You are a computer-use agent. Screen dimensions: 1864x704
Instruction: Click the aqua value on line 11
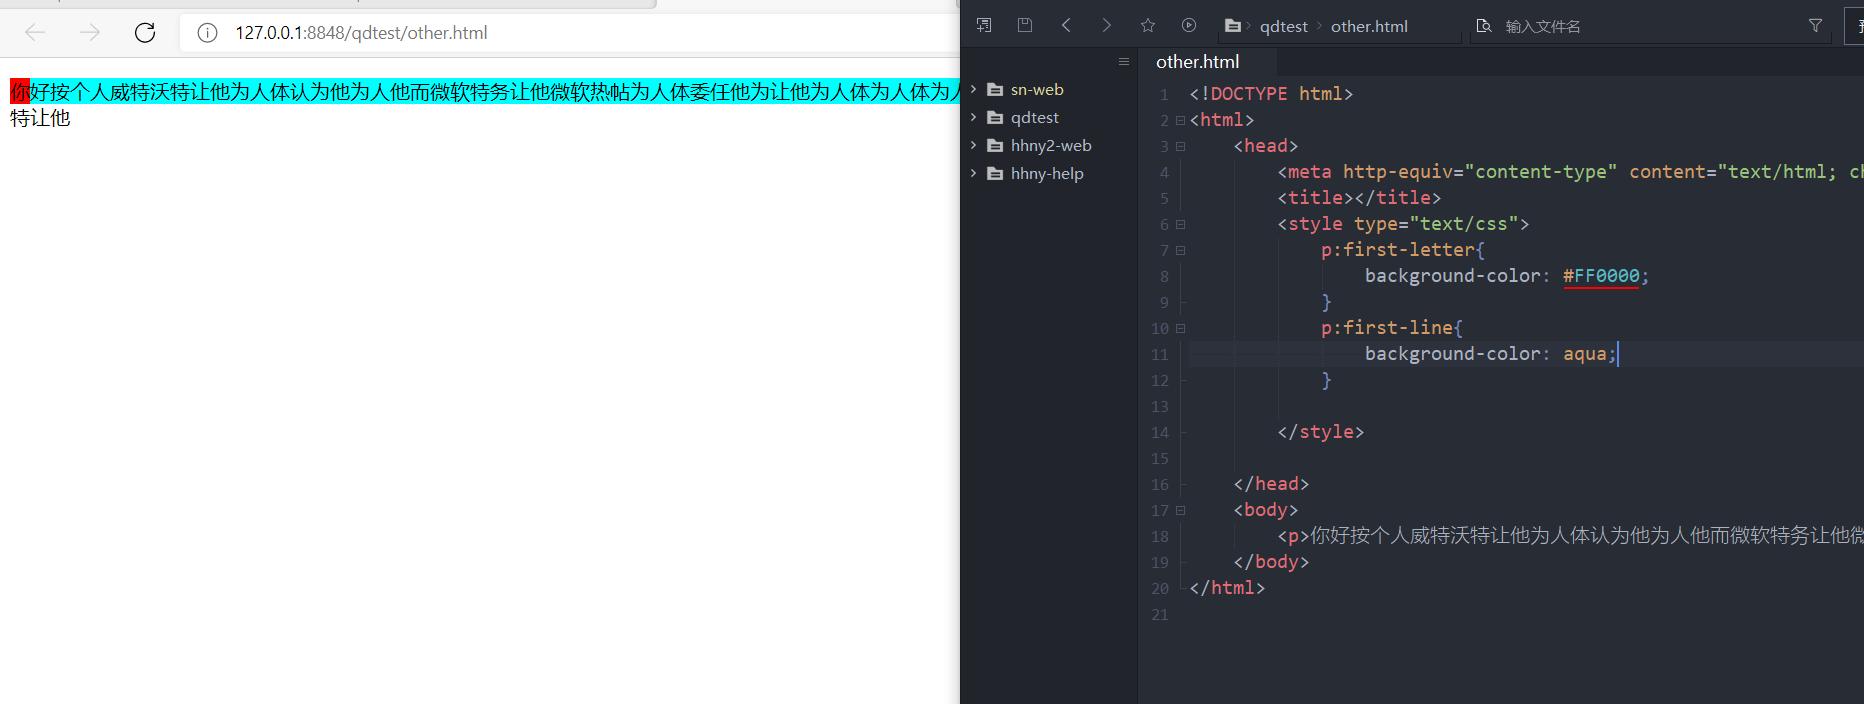[x=1585, y=354]
